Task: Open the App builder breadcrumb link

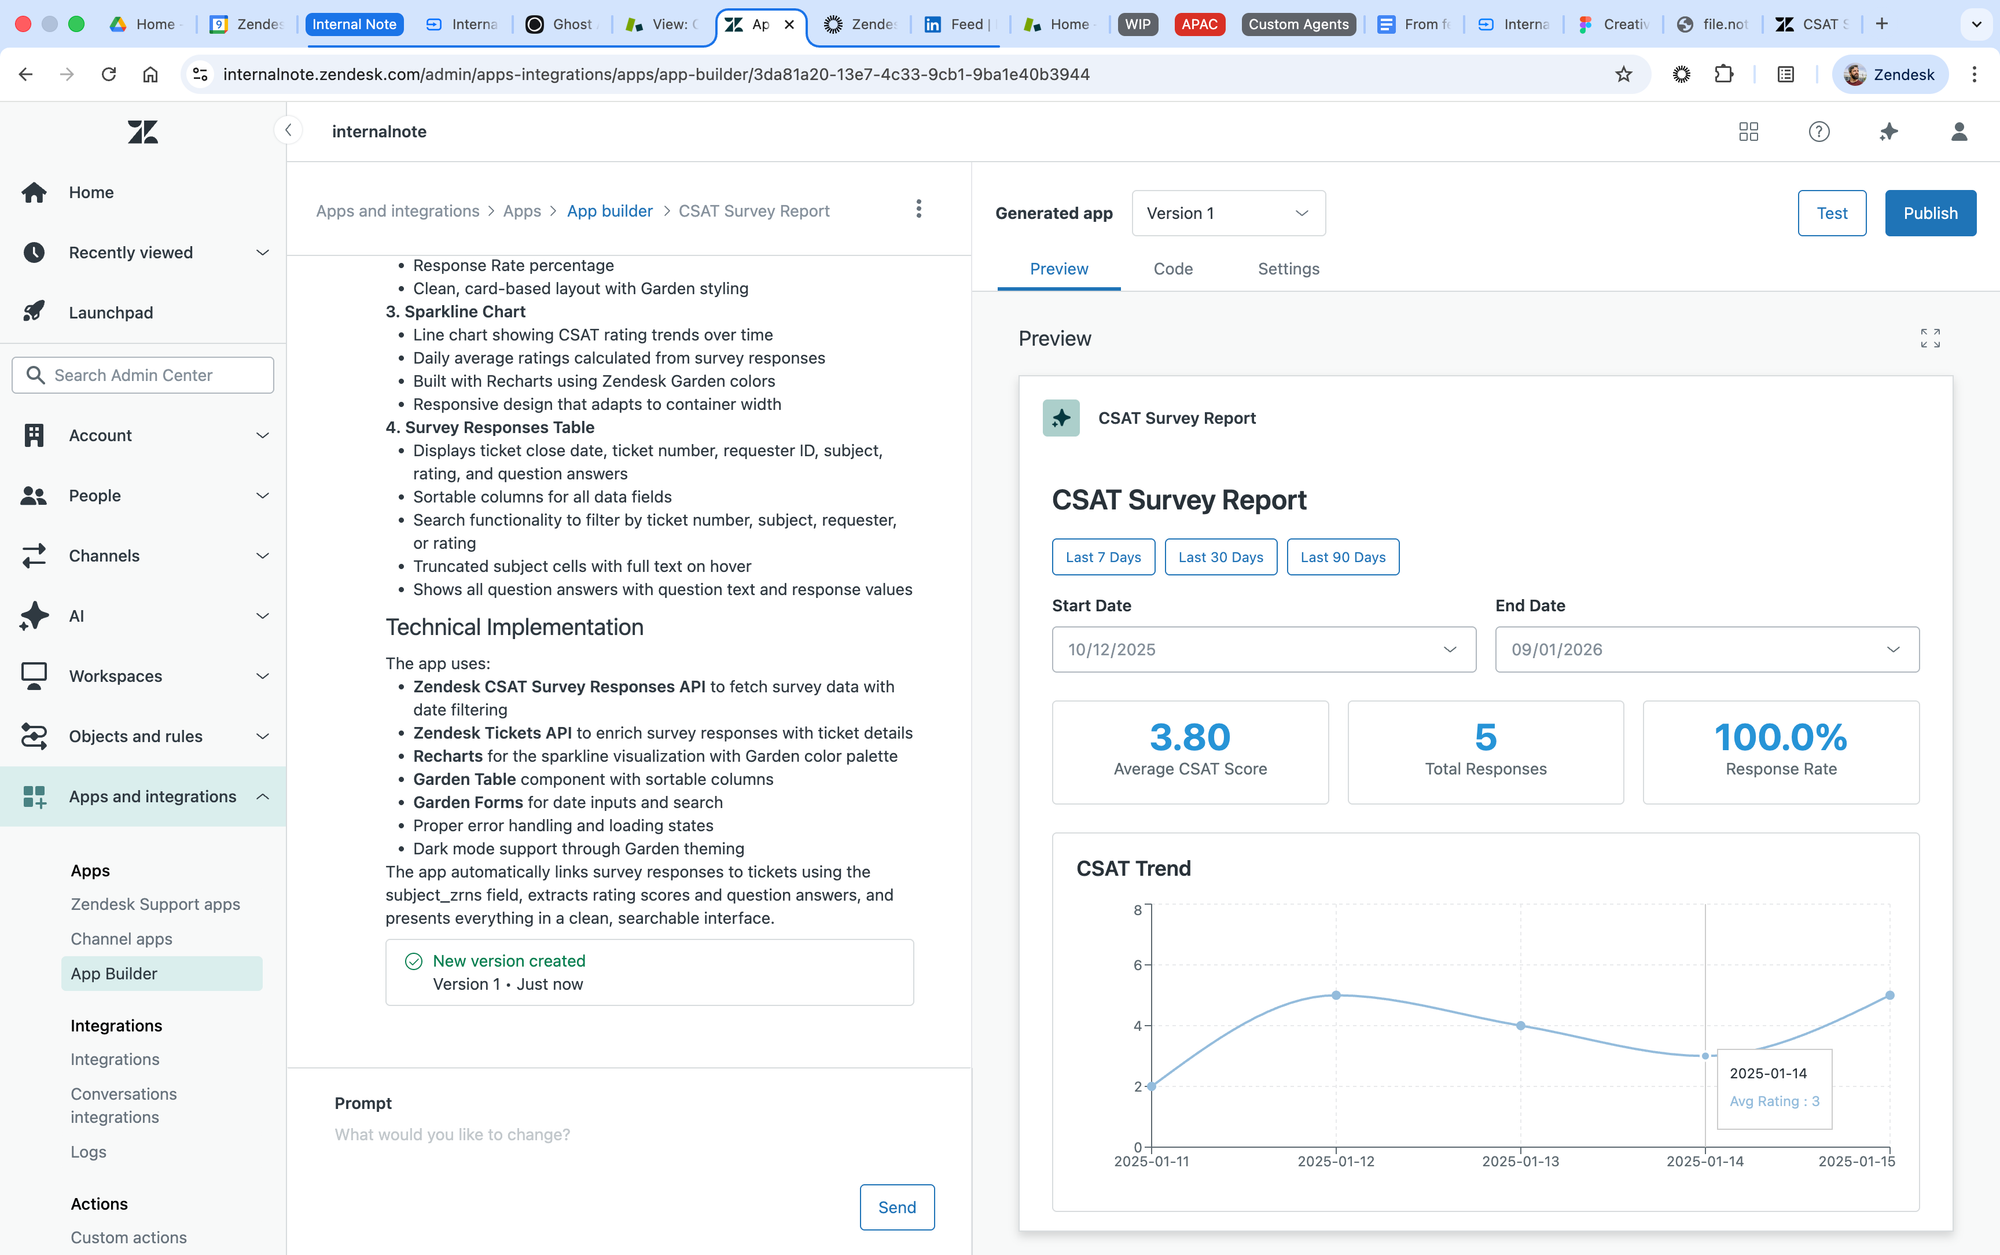Action: [609, 211]
